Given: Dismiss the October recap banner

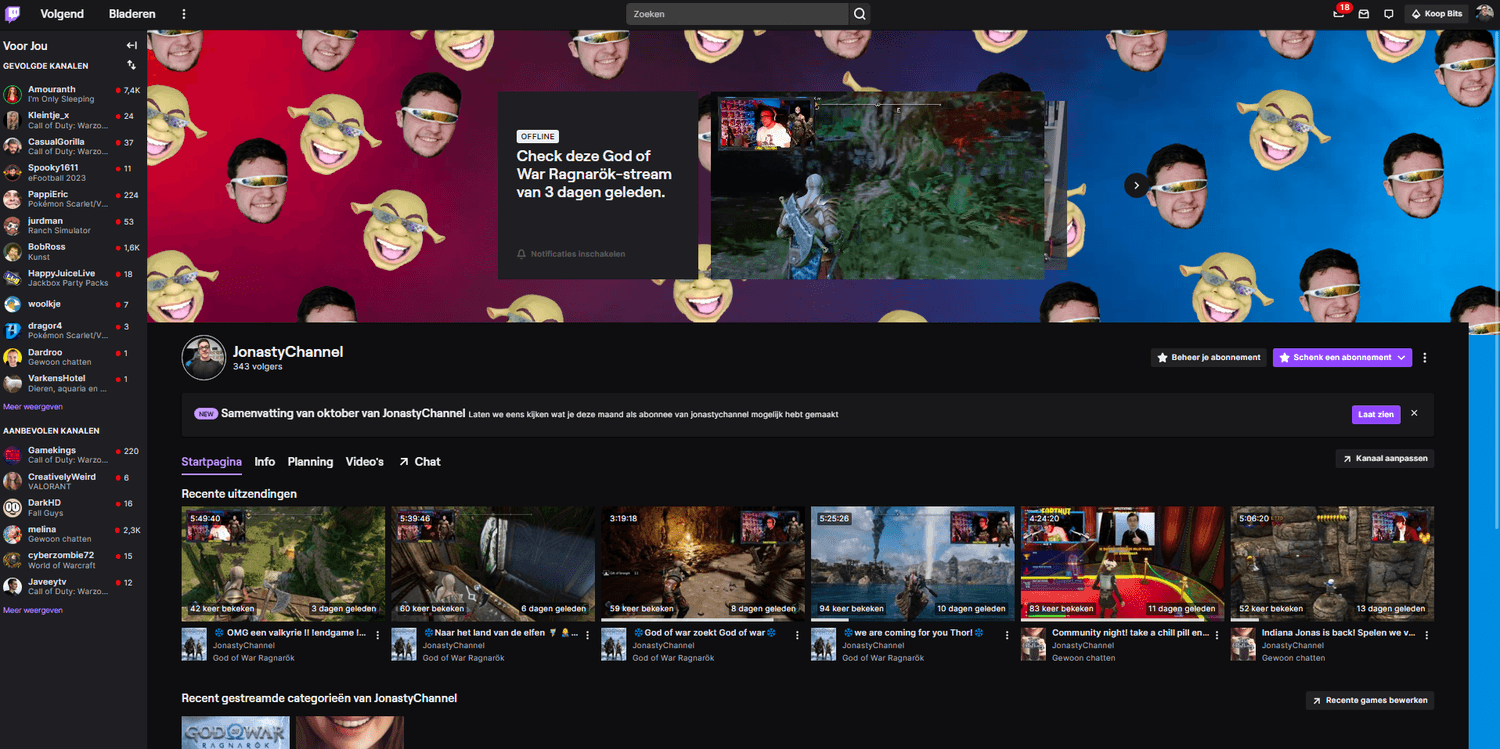Looking at the screenshot, I should pos(1414,413).
